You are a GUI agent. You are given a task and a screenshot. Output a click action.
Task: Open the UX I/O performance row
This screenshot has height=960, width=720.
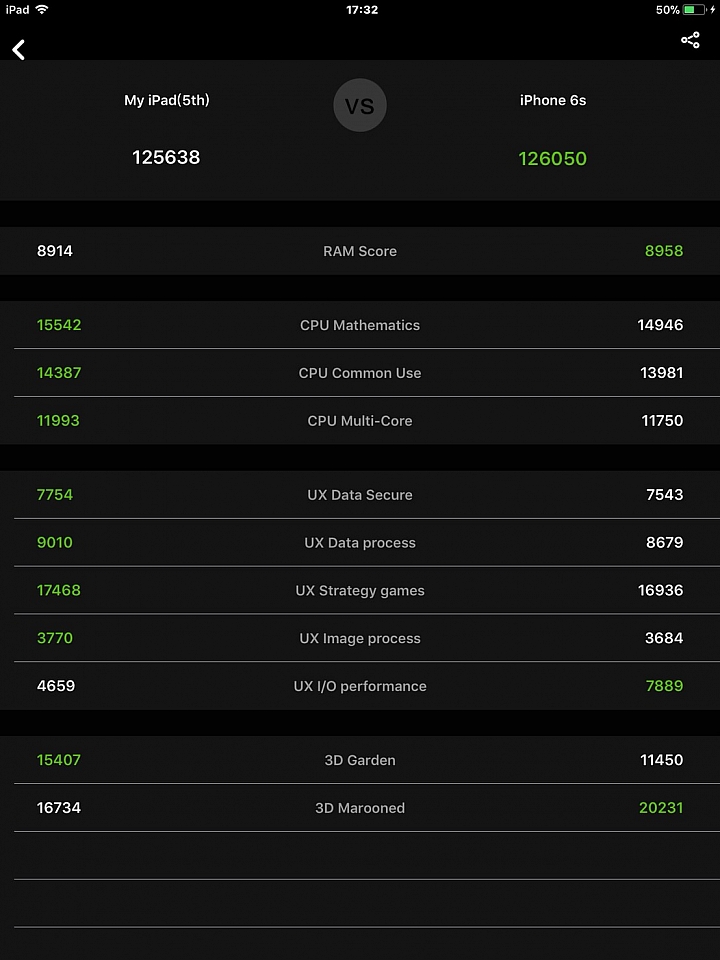coord(360,686)
